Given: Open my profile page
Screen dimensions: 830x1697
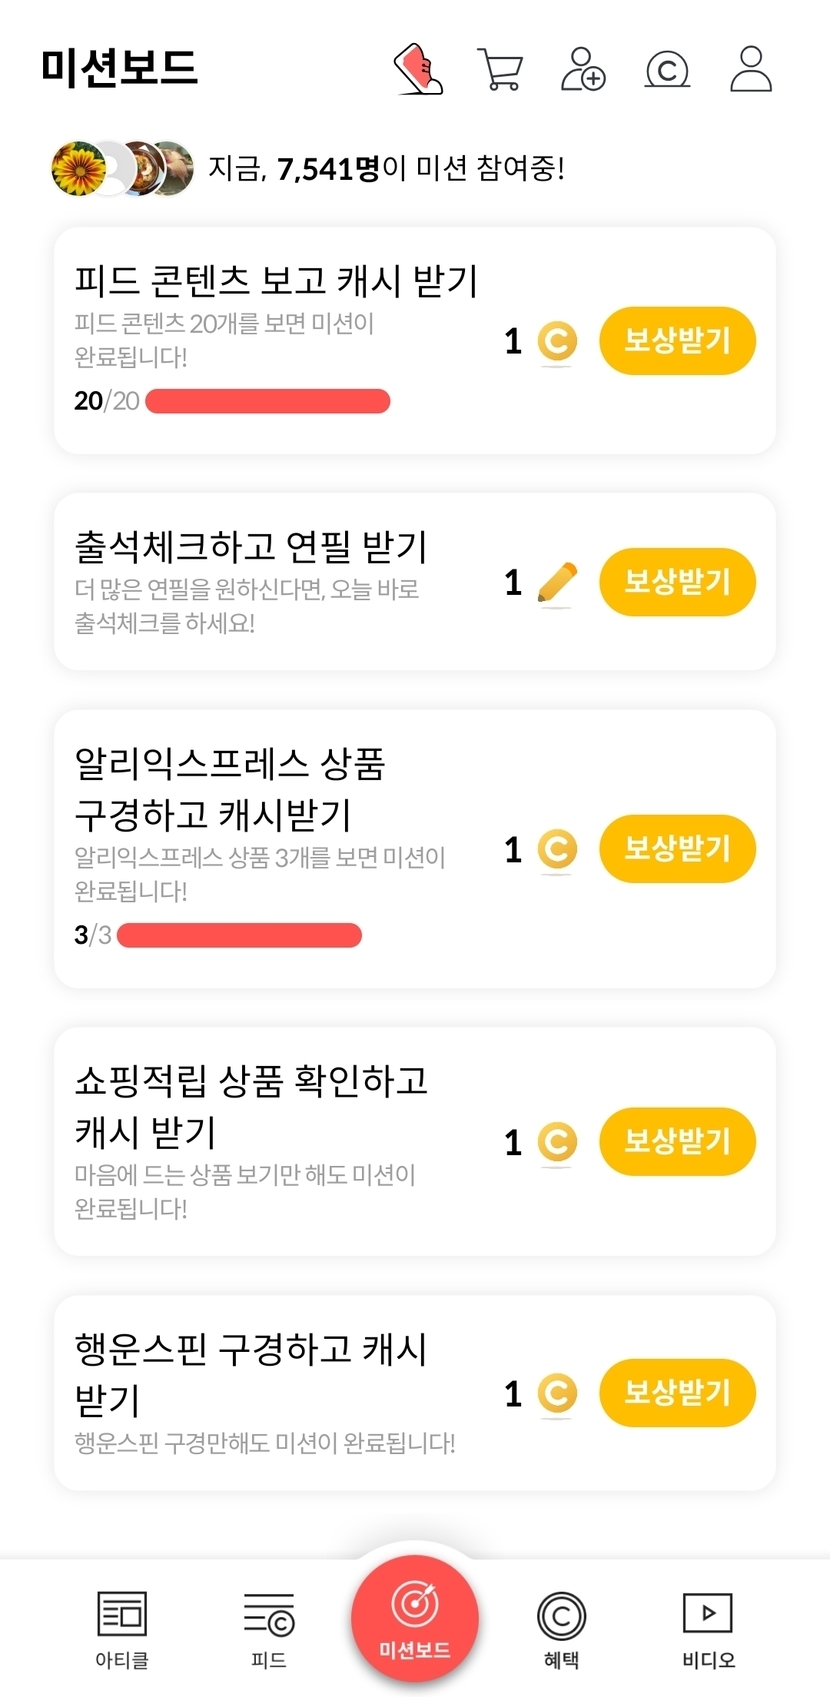Looking at the screenshot, I should coord(750,69).
